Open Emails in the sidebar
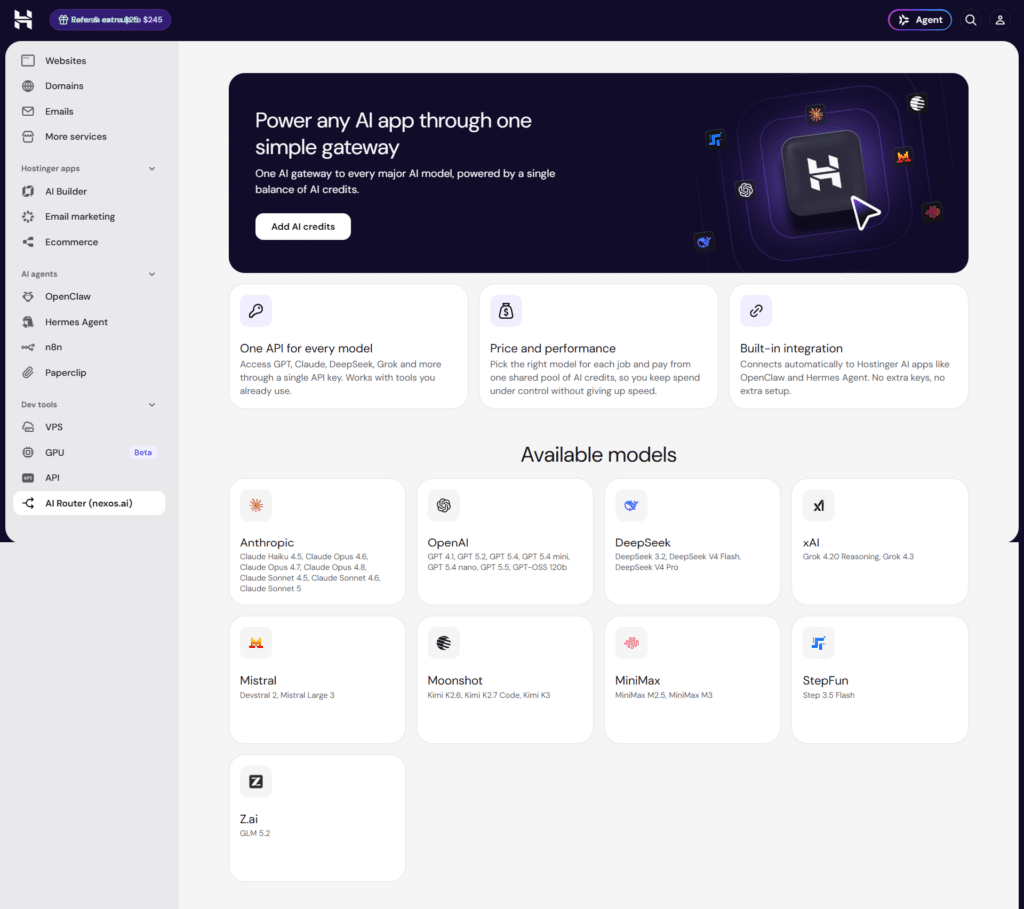Viewport: 1024px width, 909px height. tap(89, 111)
